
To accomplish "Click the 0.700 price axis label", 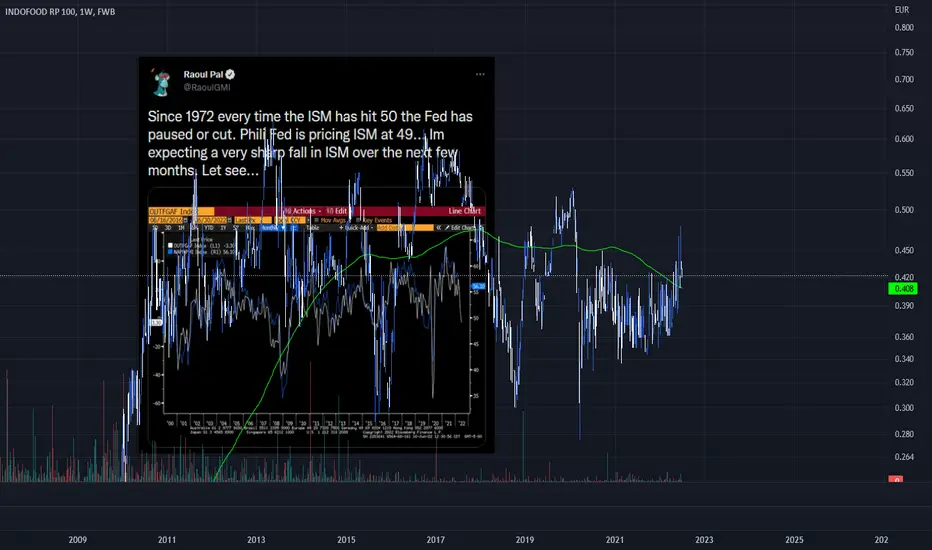I will pyautogui.click(x=904, y=79).
